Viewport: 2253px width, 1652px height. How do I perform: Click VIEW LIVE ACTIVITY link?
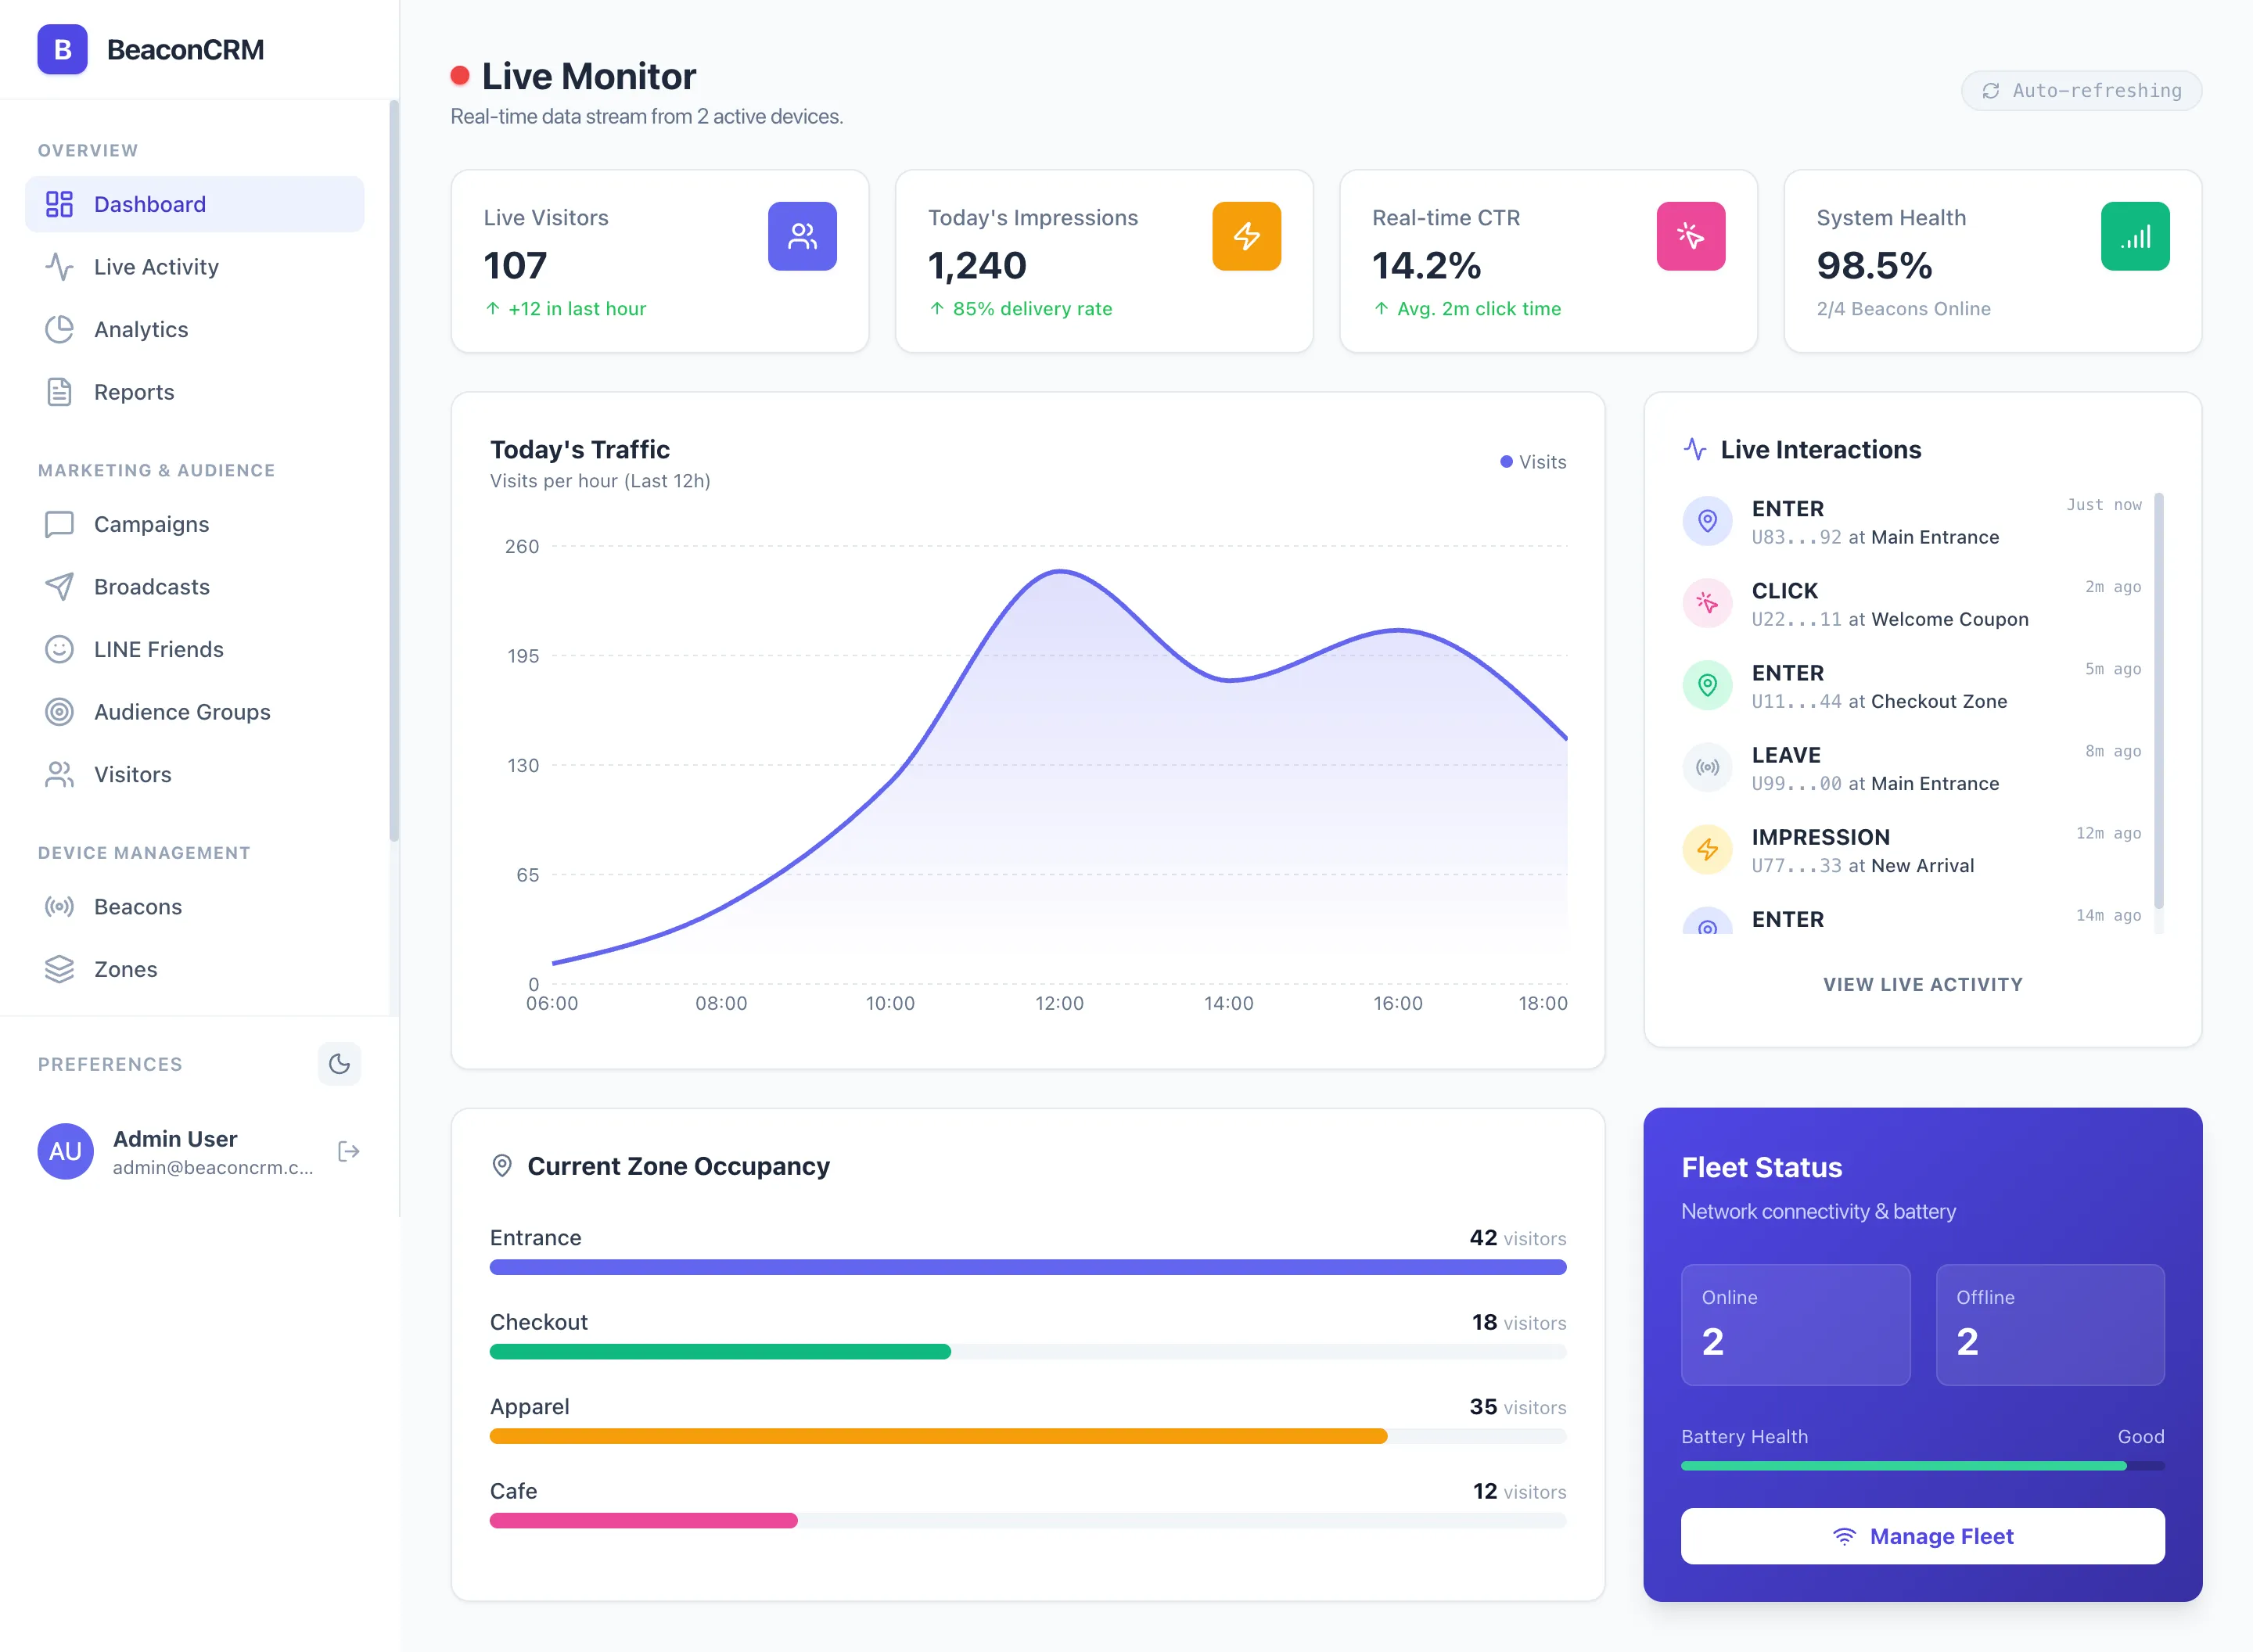(x=1922, y=983)
